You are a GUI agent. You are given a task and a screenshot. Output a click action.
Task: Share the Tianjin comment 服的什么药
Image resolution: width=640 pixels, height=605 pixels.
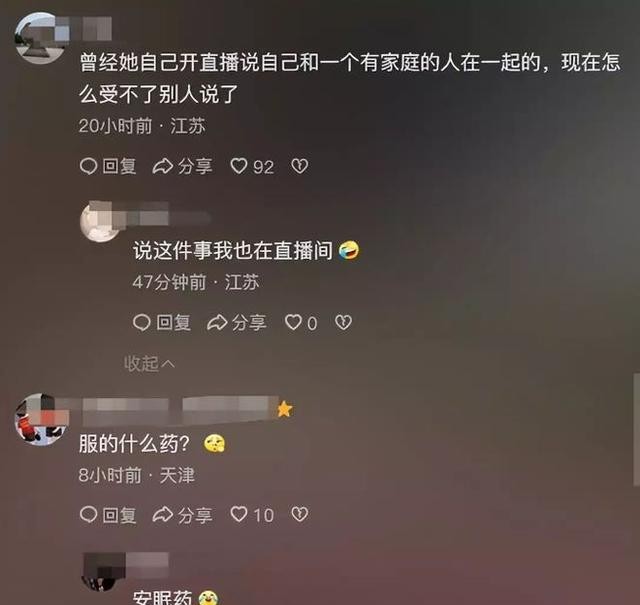(182, 515)
